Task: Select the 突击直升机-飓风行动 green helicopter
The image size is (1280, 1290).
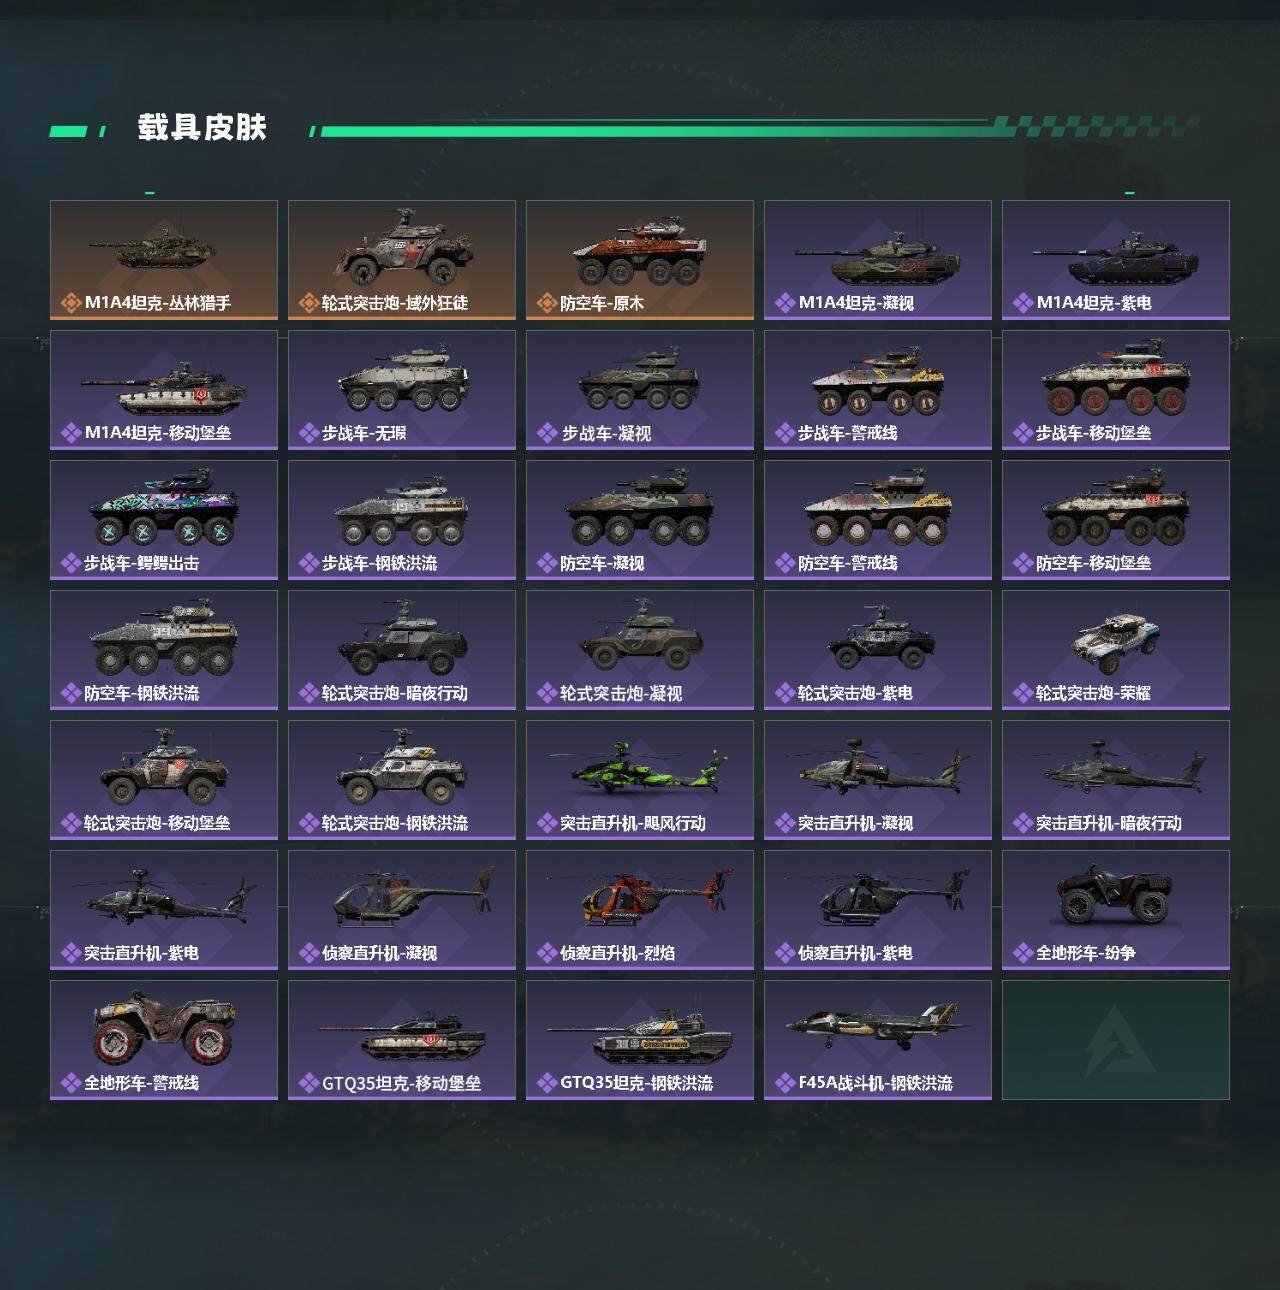Action: [640, 780]
